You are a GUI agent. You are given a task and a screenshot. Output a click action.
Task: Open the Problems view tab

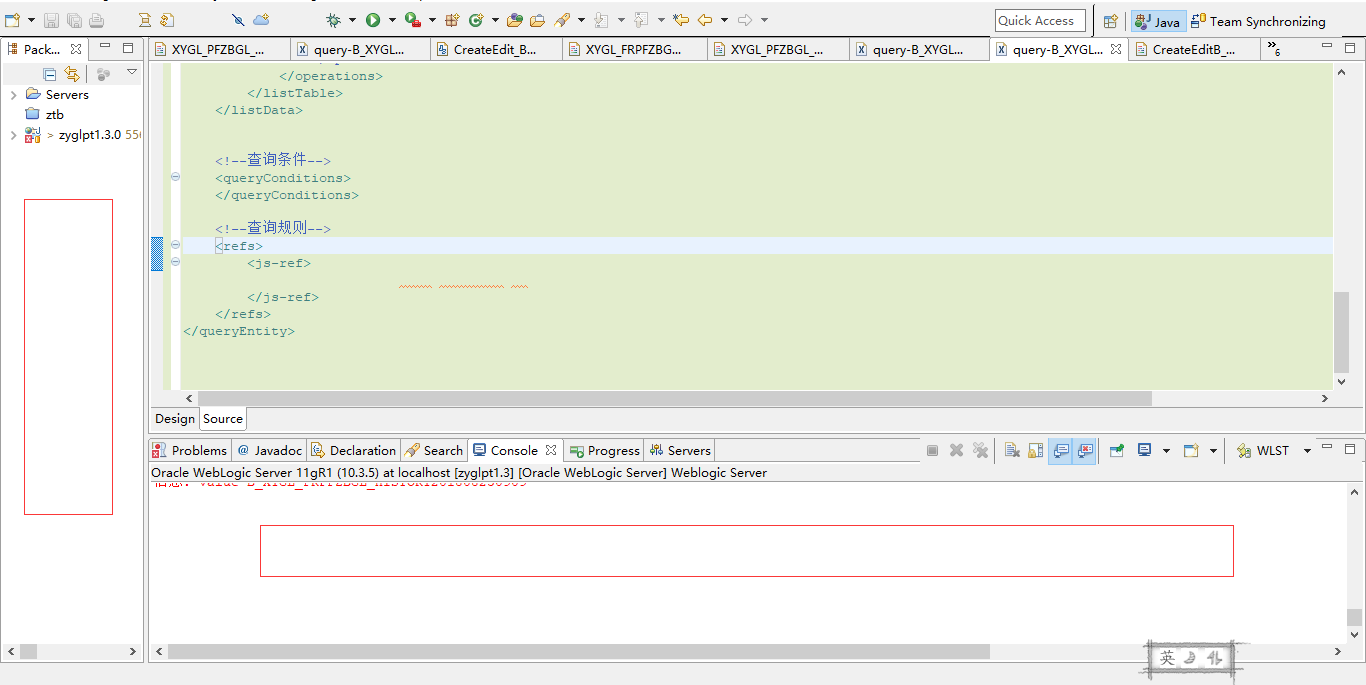190,451
